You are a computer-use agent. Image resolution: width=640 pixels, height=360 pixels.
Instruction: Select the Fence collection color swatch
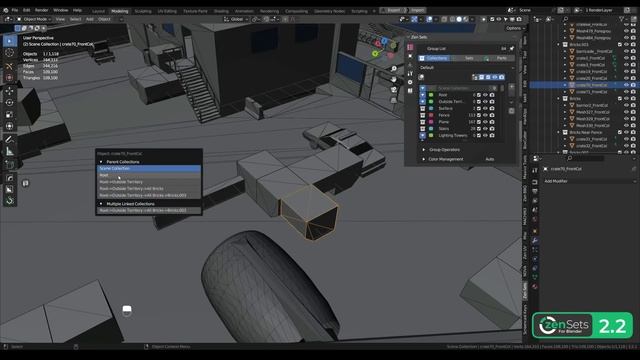pos(431,115)
